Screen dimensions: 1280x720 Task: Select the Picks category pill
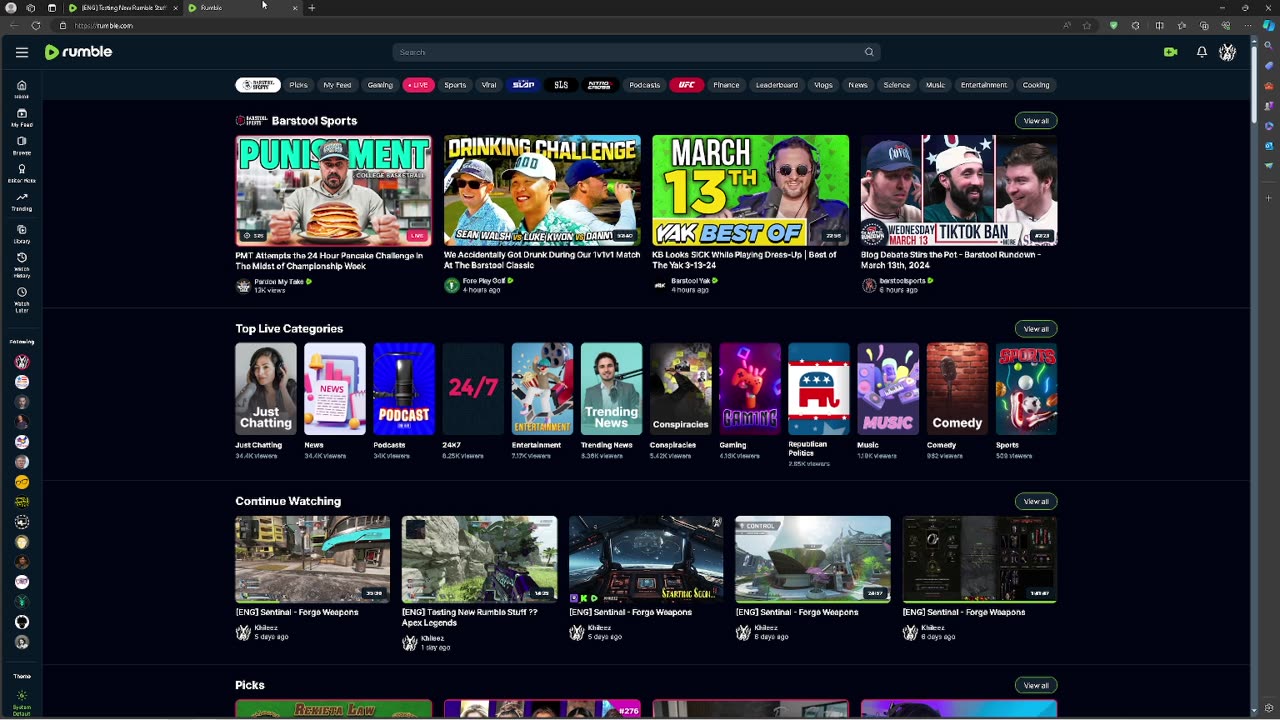(298, 85)
